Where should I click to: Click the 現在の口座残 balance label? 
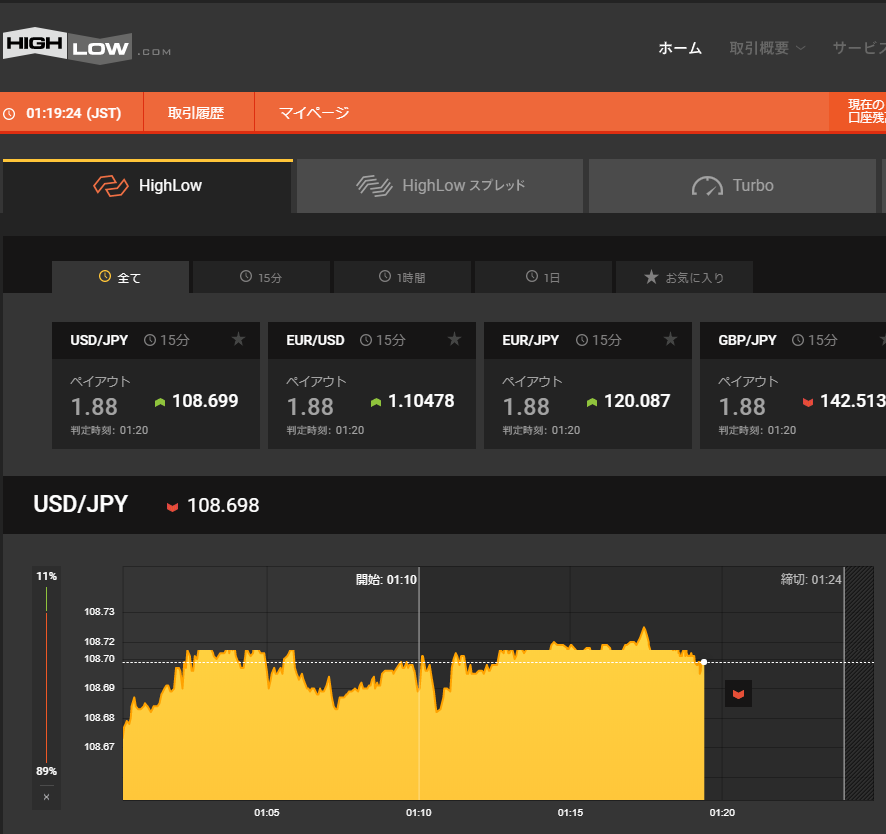point(867,111)
